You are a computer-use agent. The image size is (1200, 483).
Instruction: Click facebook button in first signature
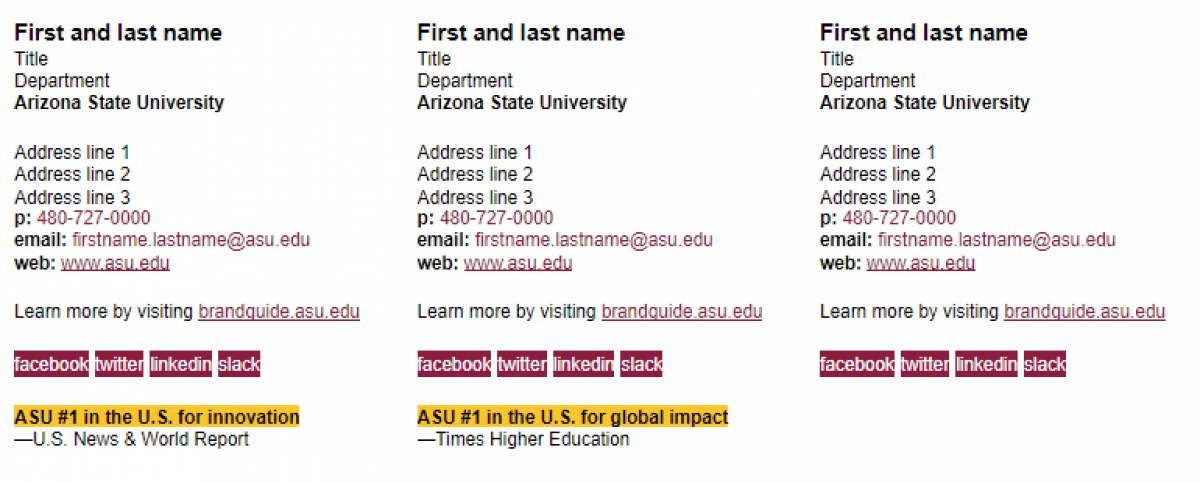click(x=51, y=365)
